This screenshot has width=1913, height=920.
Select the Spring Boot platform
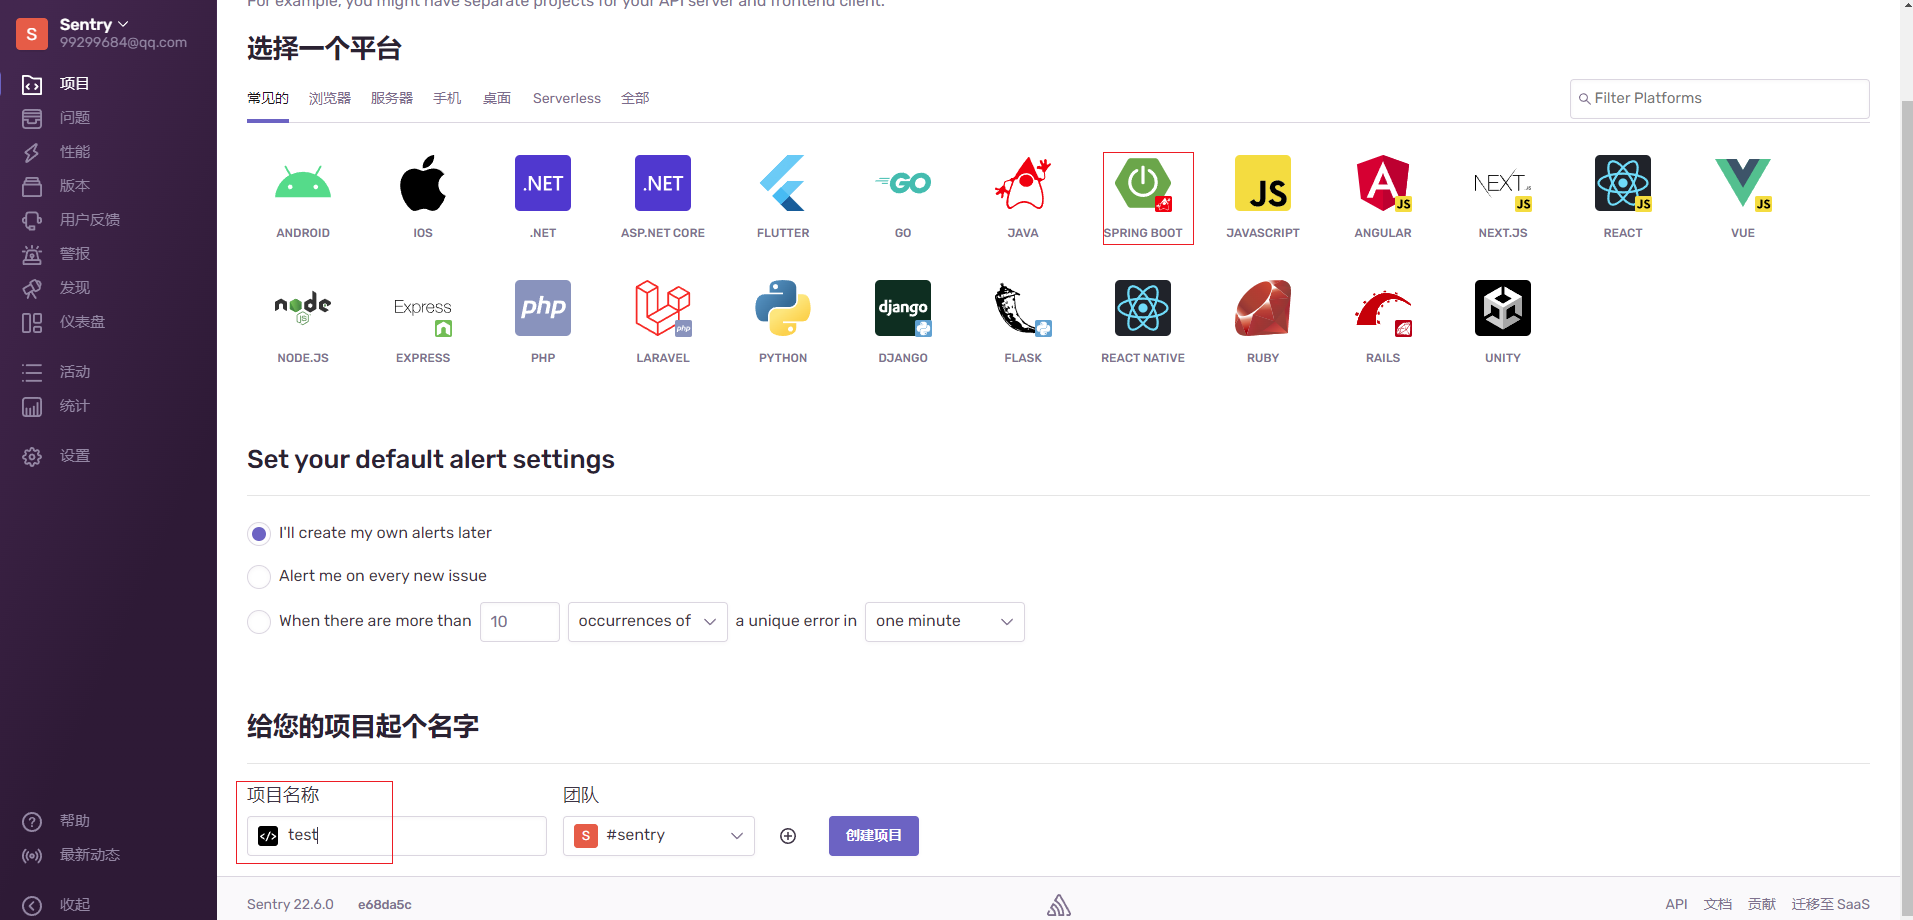tap(1143, 183)
